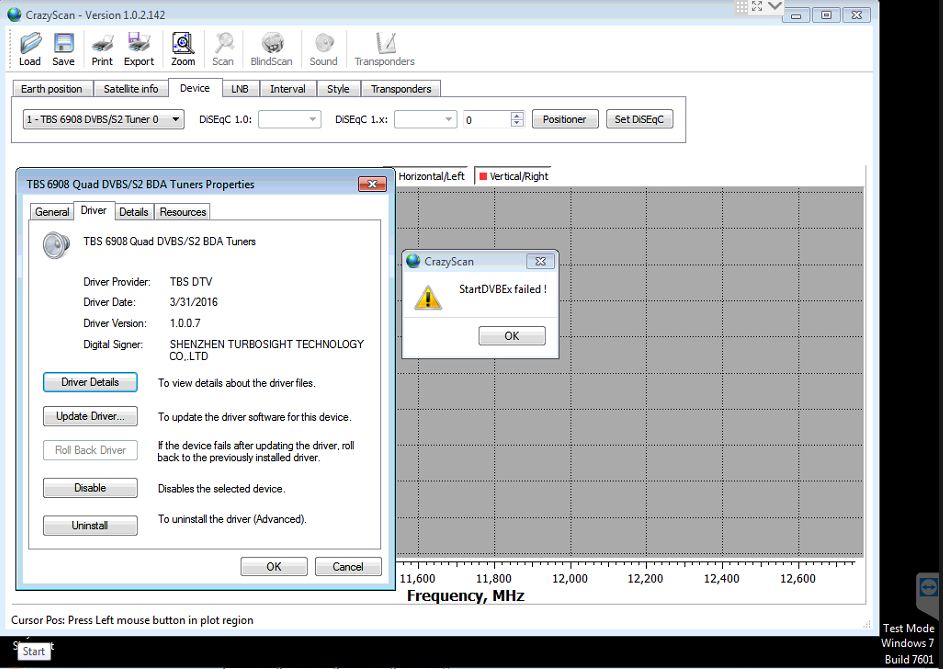
Task: Start a Scan from the toolbar
Action: tap(223, 49)
